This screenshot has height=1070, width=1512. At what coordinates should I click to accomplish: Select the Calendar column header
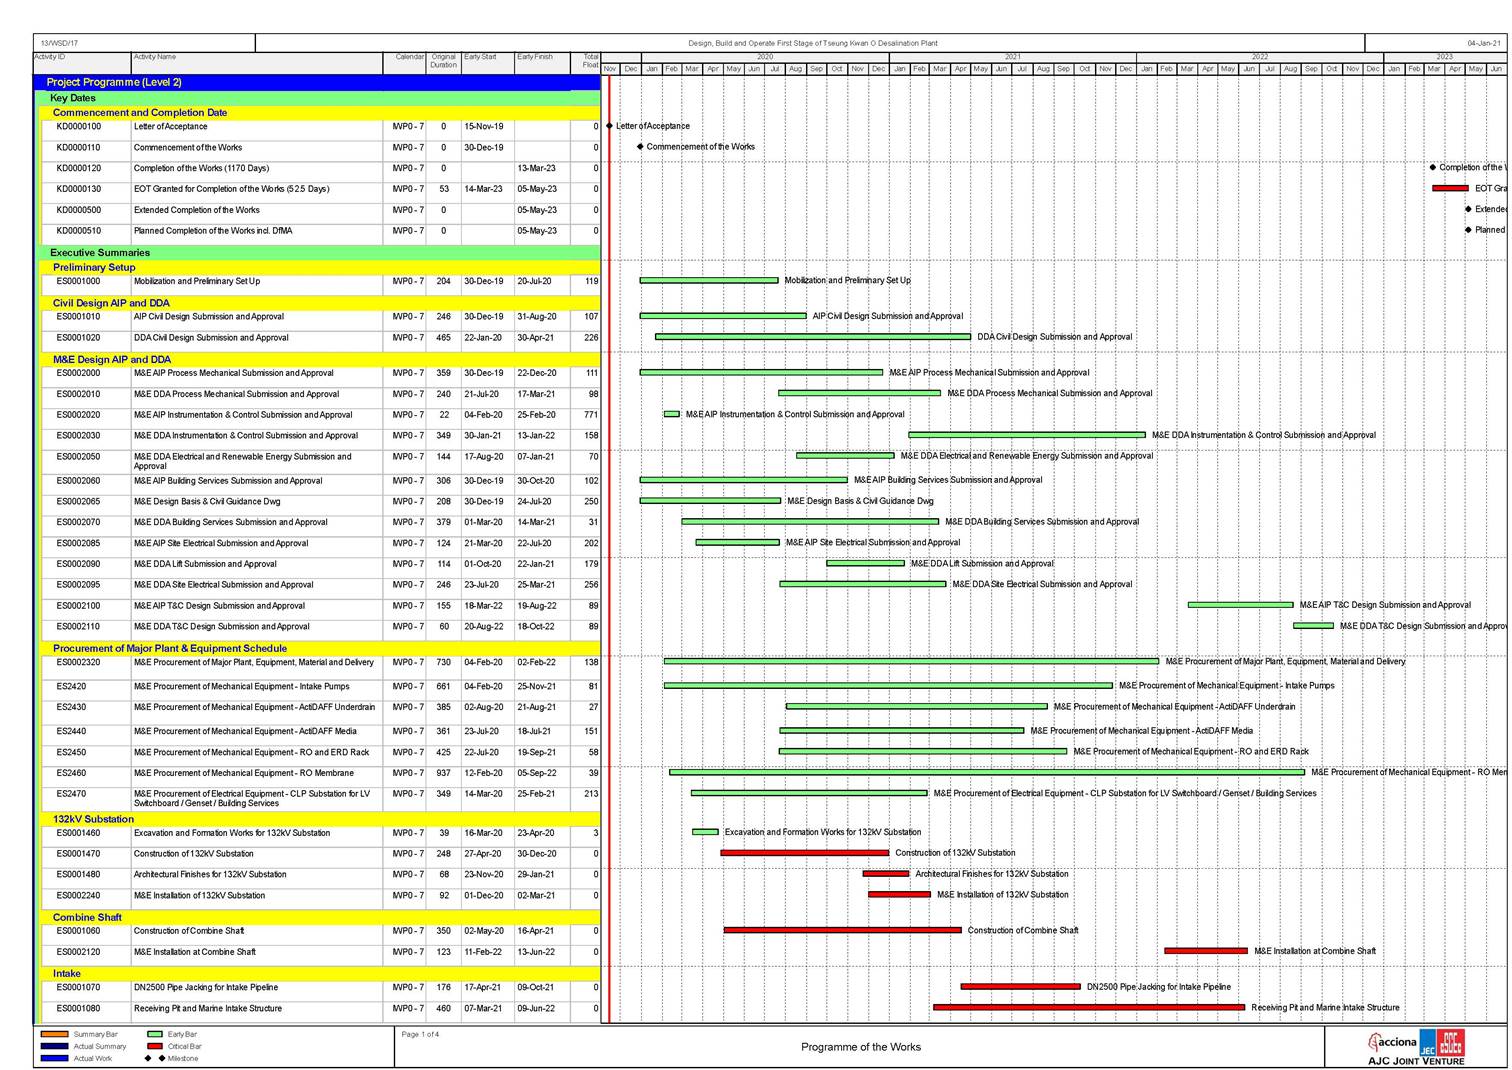click(405, 63)
